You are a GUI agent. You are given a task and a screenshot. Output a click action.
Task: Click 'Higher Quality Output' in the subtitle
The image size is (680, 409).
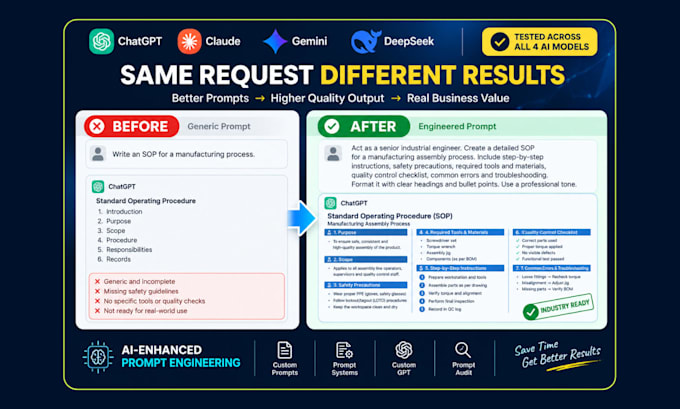tap(327, 98)
